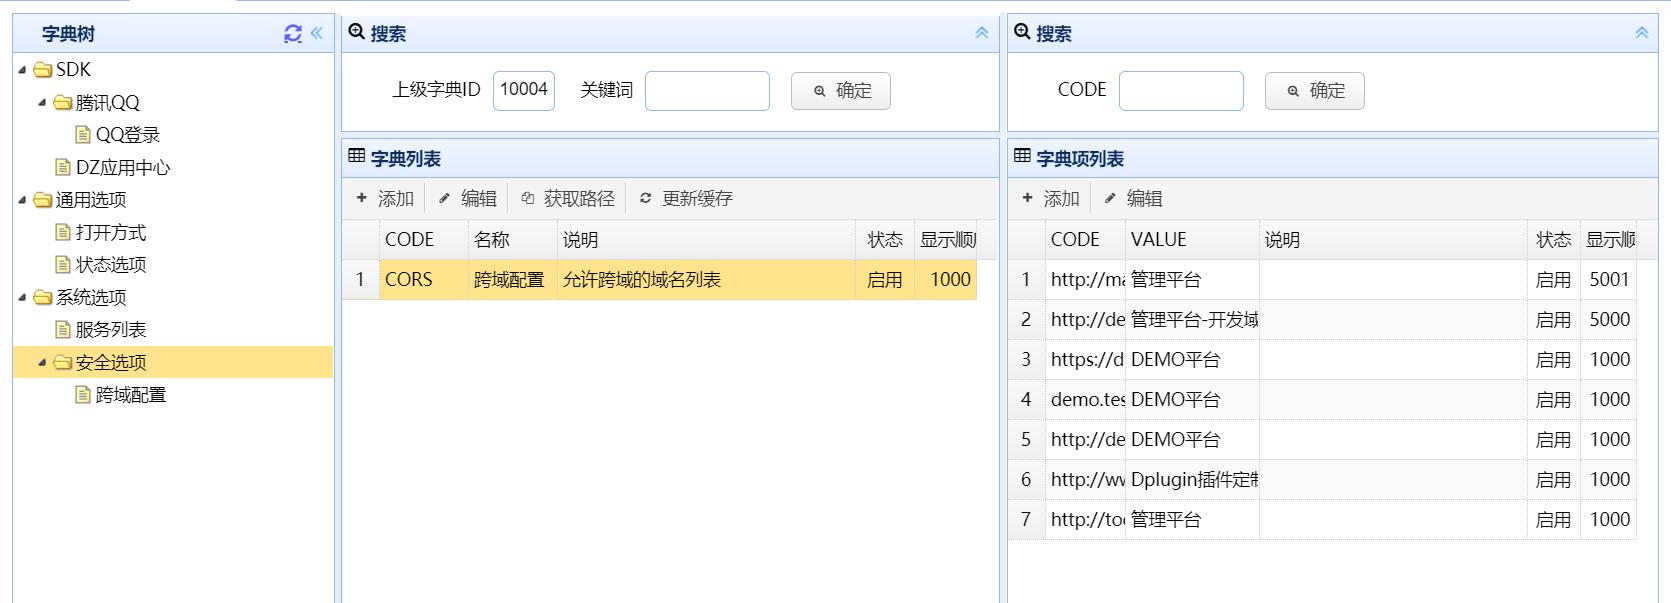This screenshot has height=603, width=1671.
Task: Click the 字典列表 panel table icon
Action: click(356, 156)
